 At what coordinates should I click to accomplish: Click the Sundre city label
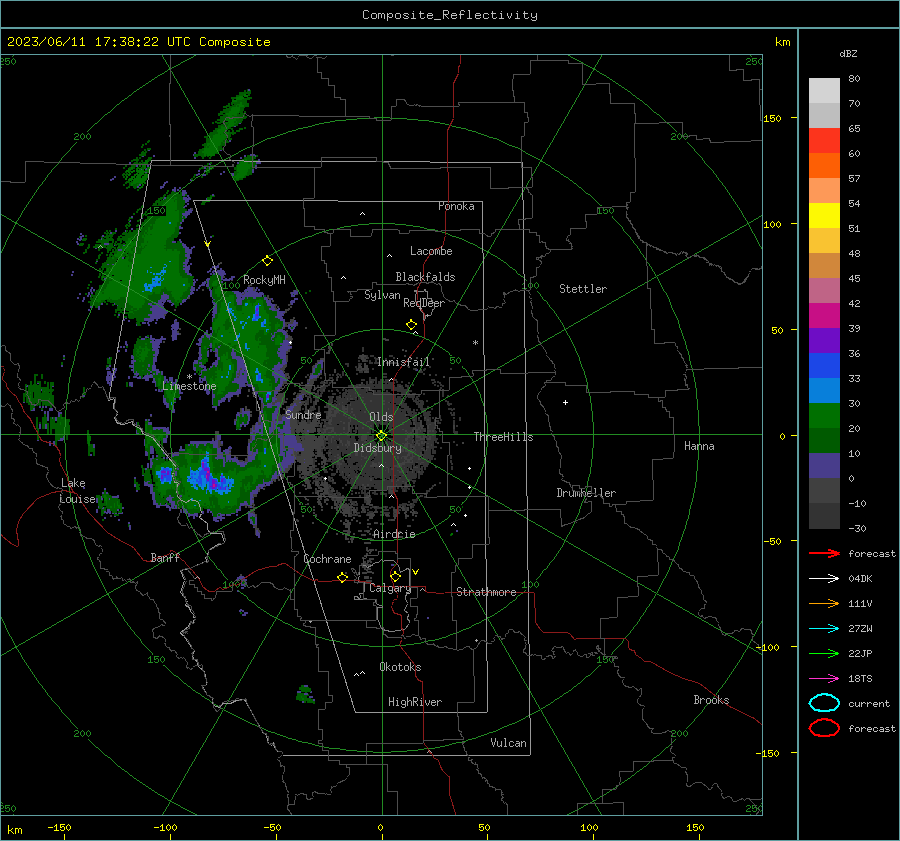coord(303,414)
